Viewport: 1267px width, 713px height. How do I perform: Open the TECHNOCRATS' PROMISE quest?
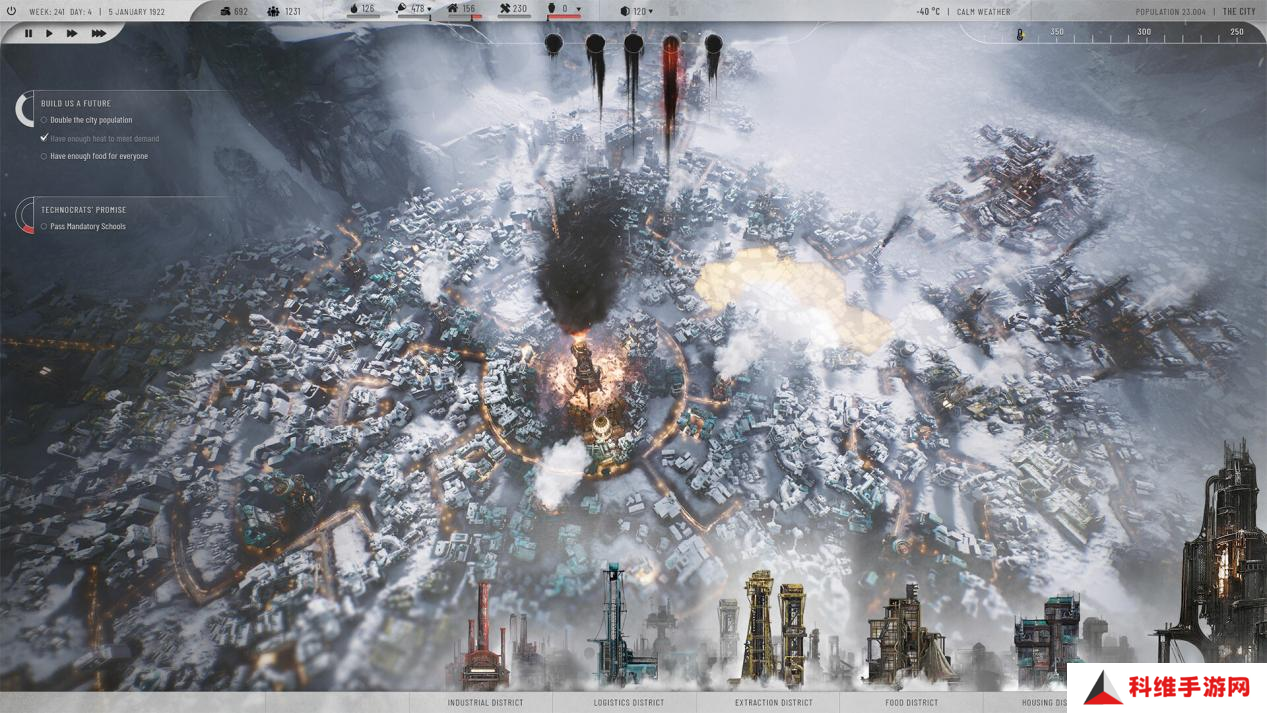[83, 210]
